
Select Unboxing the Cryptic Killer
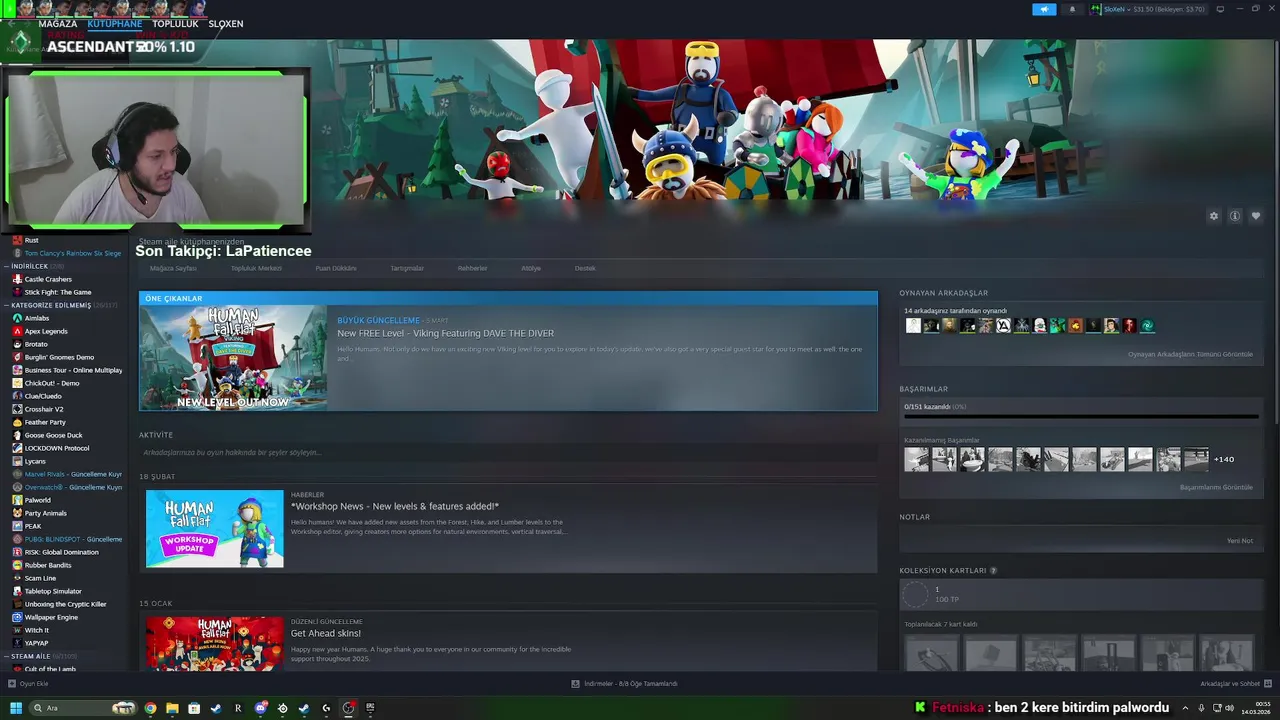coord(65,604)
